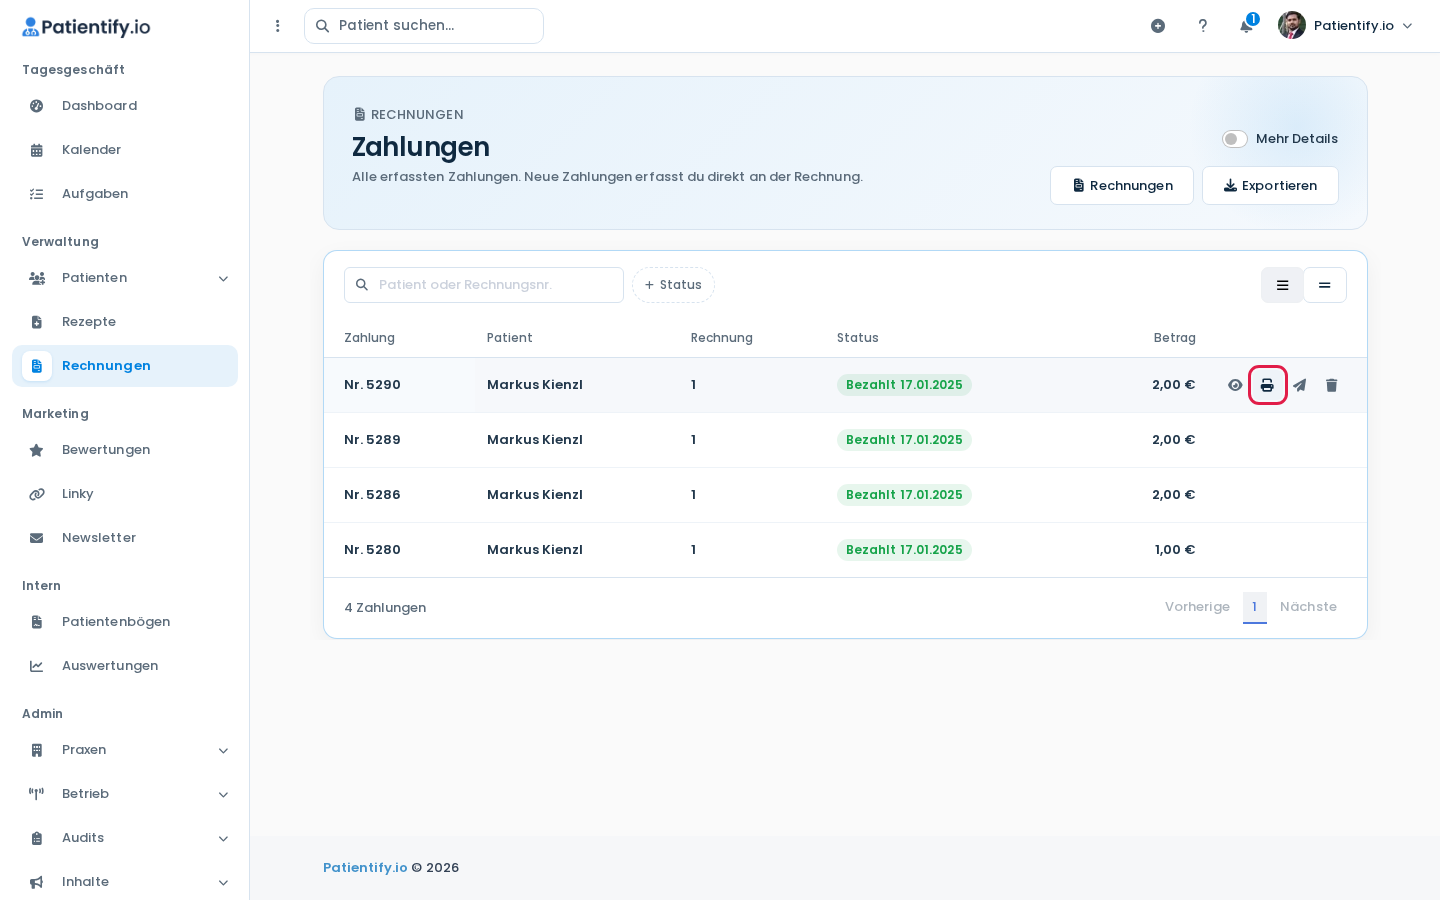The width and height of the screenshot is (1440, 900).
Task: Expand the Audits submenu
Action: [x=125, y=838]
